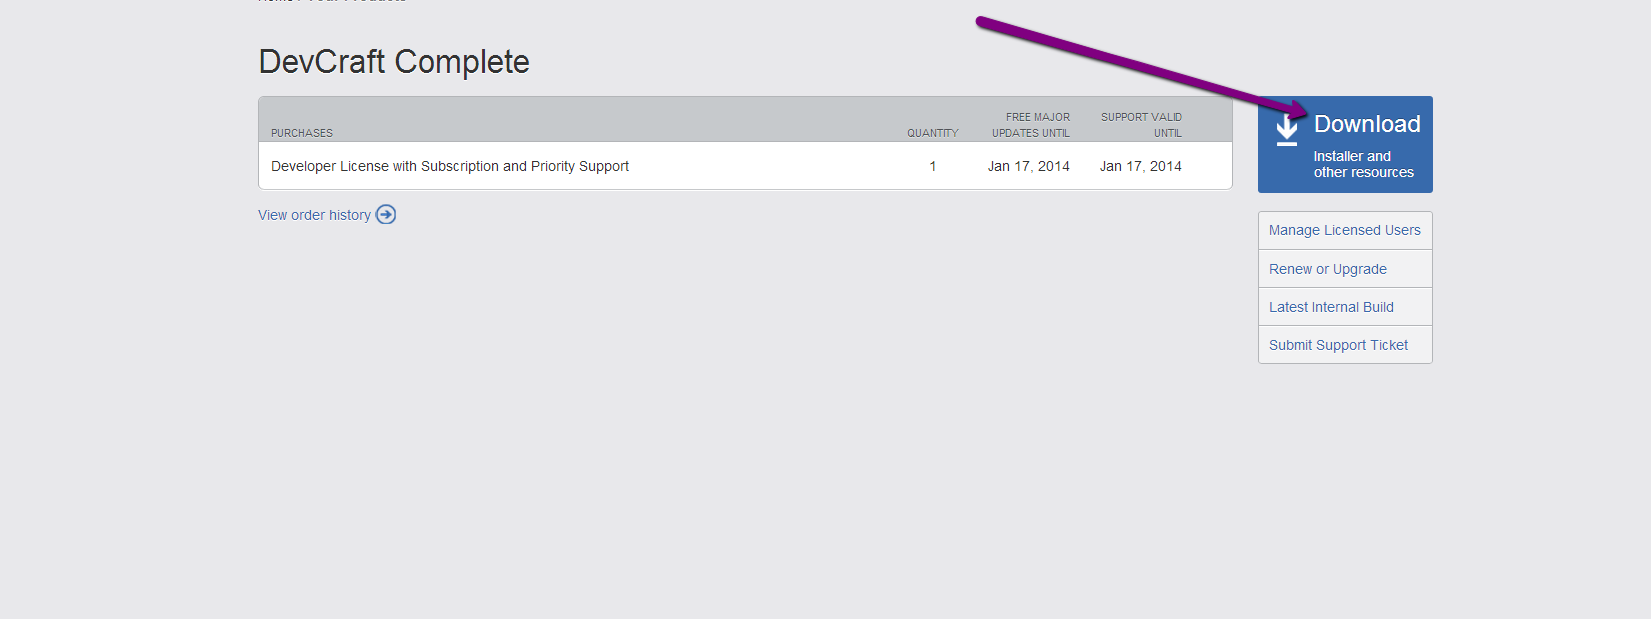Click Jan 17, 2014 under Free Major Updates

coord(1029,166)
